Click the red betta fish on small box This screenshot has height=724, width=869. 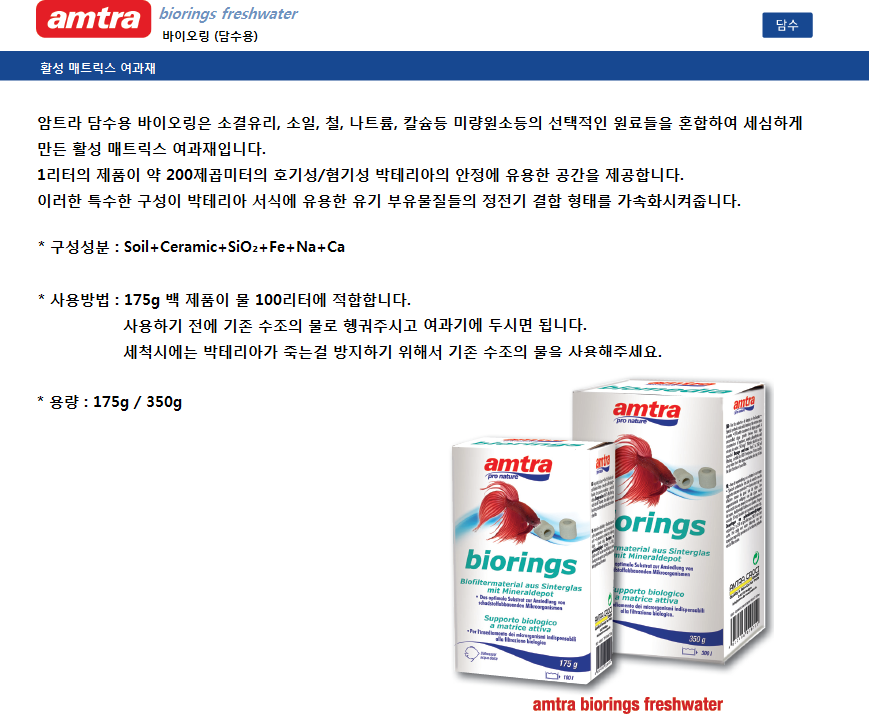click(507, 511)
